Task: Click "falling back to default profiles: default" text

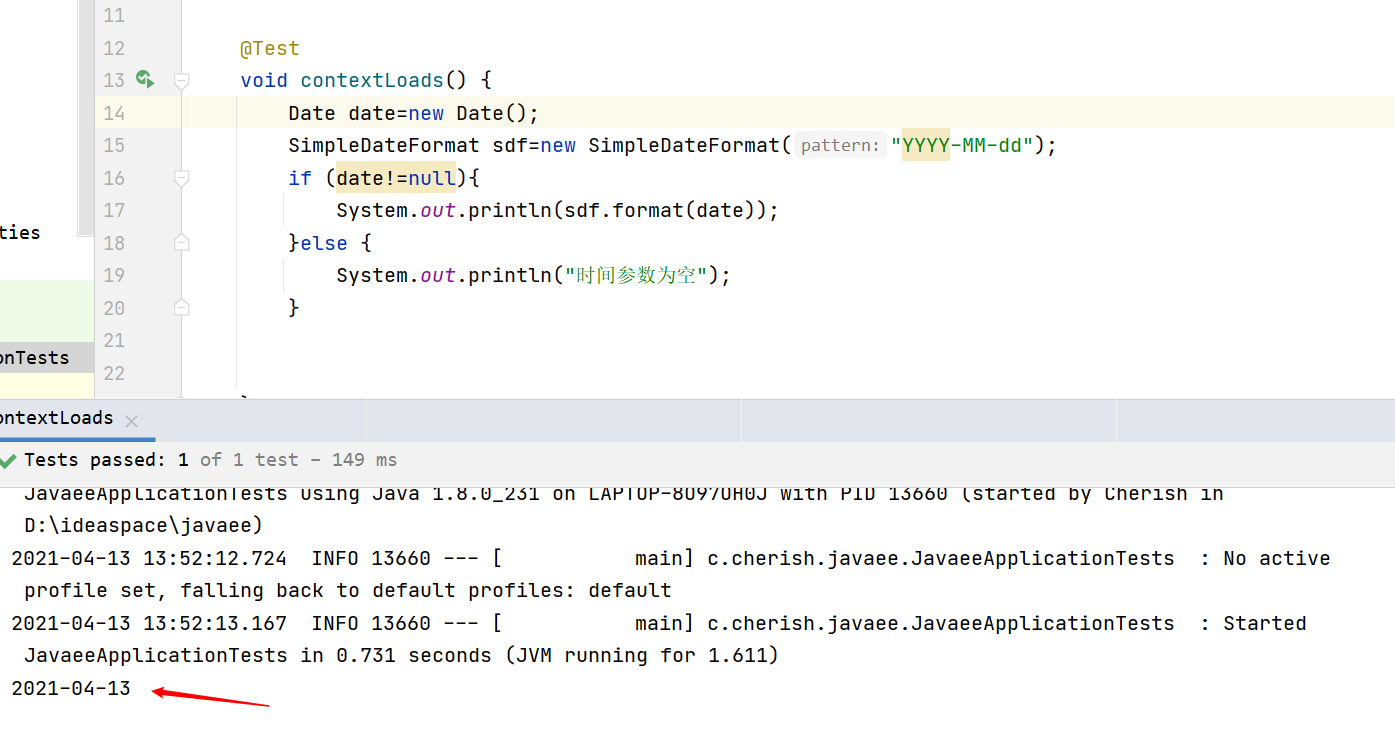Action: [x=426, y=590]
